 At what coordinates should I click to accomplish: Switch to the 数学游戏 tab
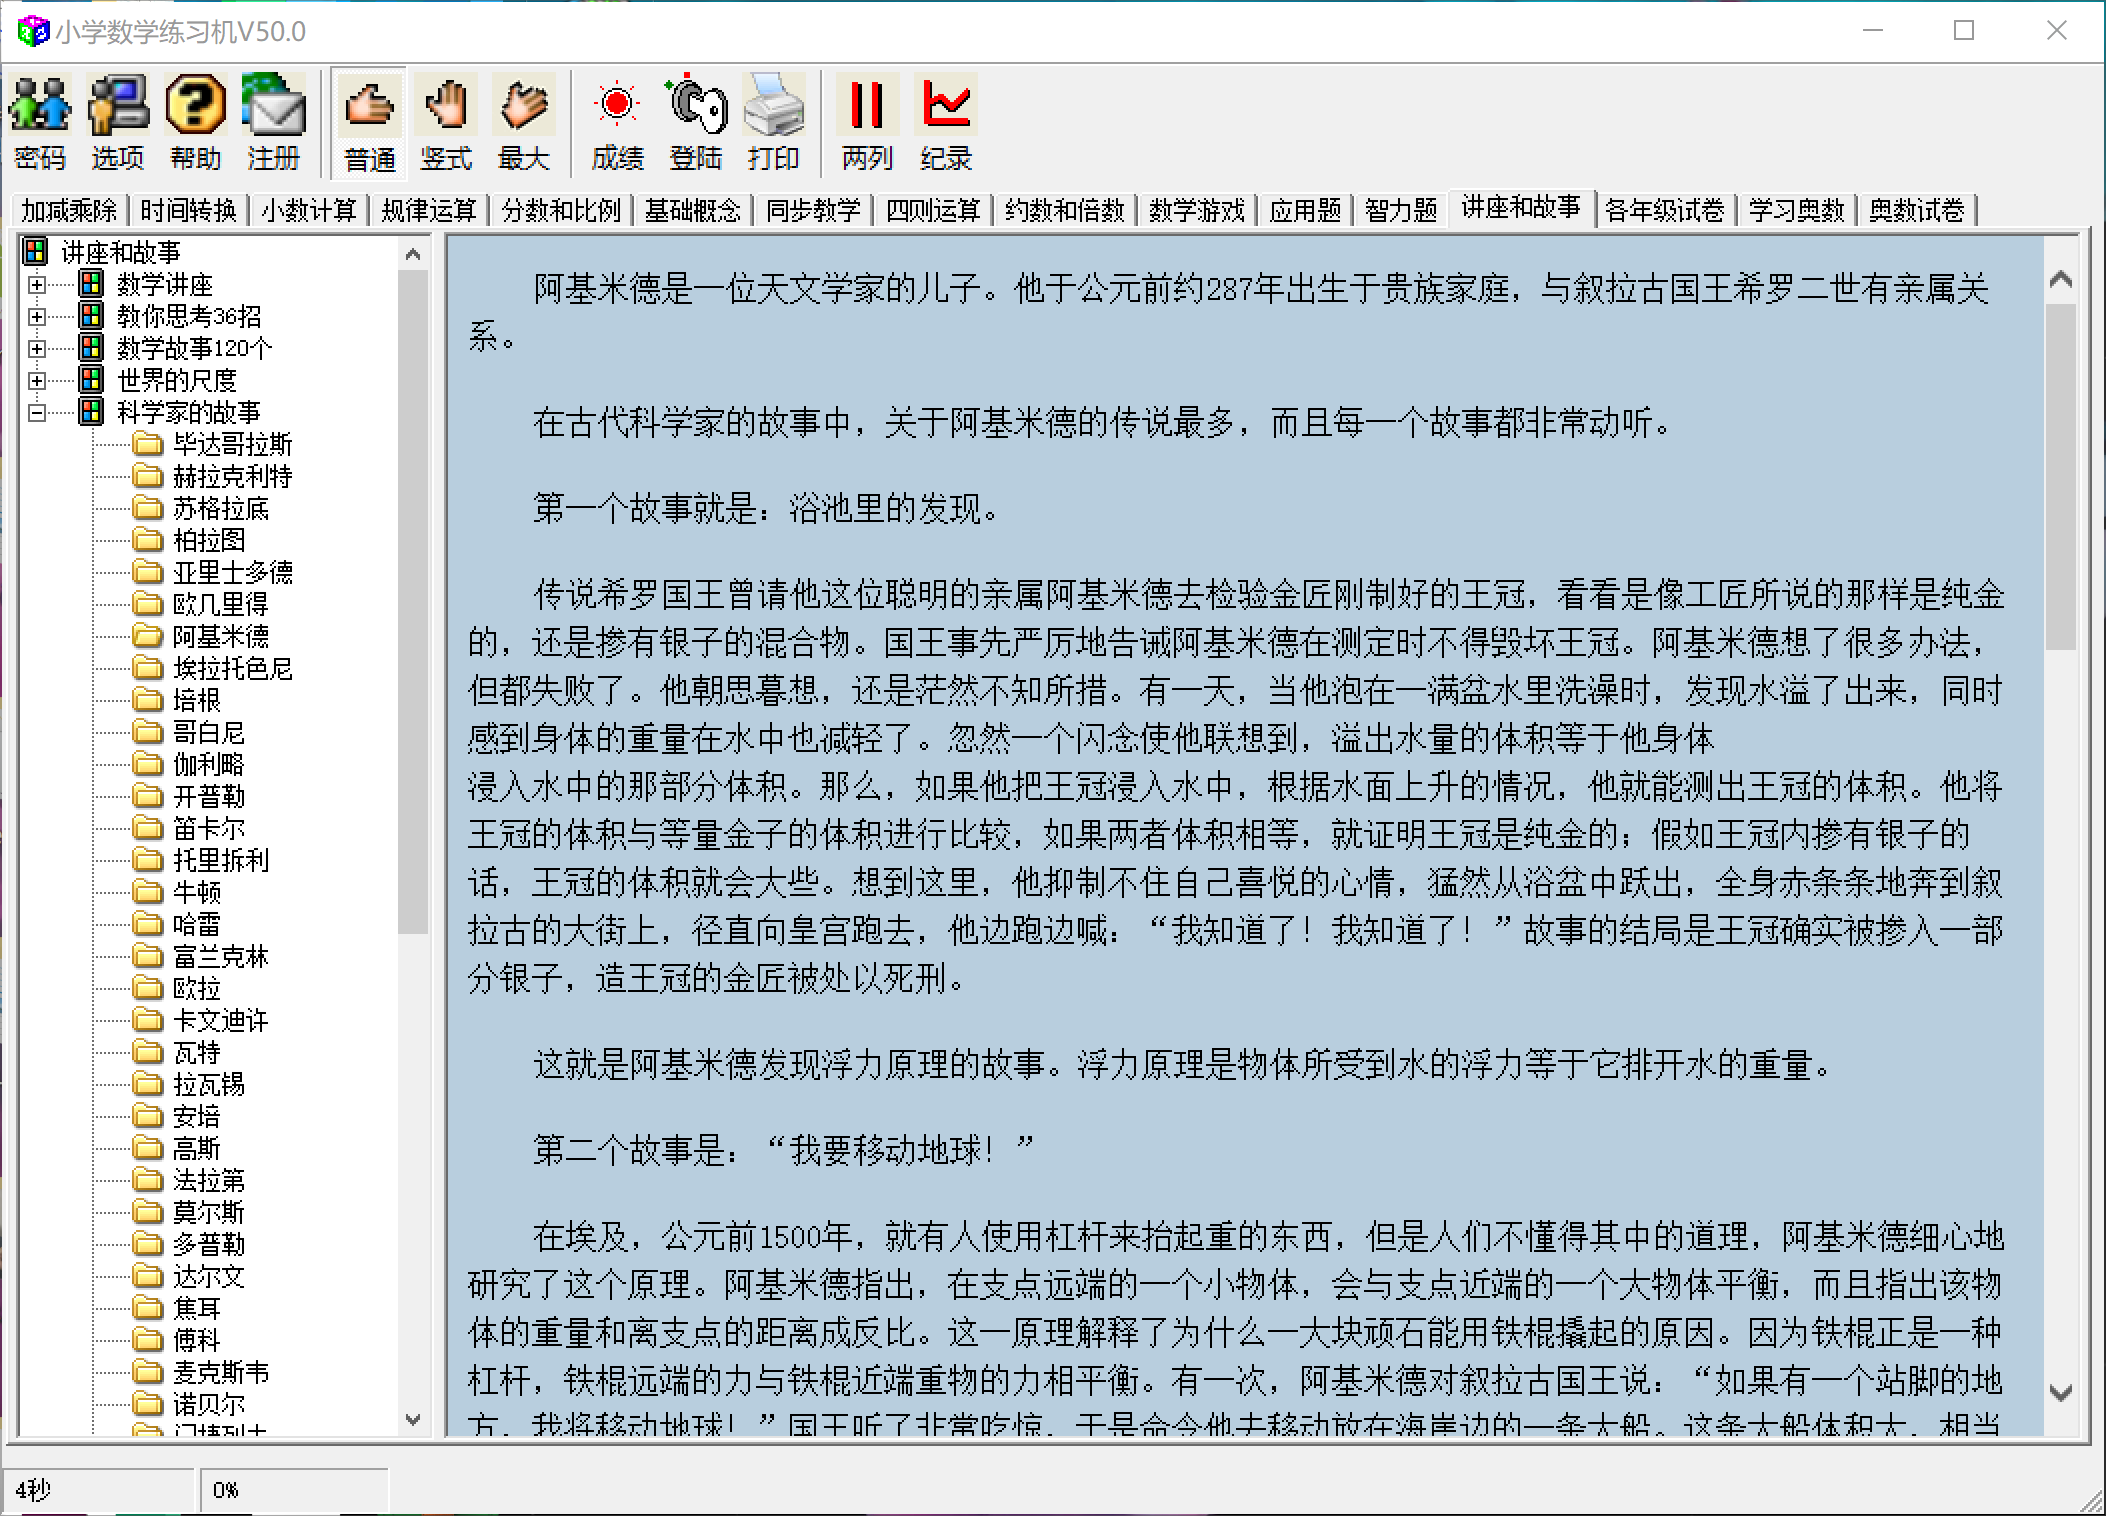[x=1197, y=211]
